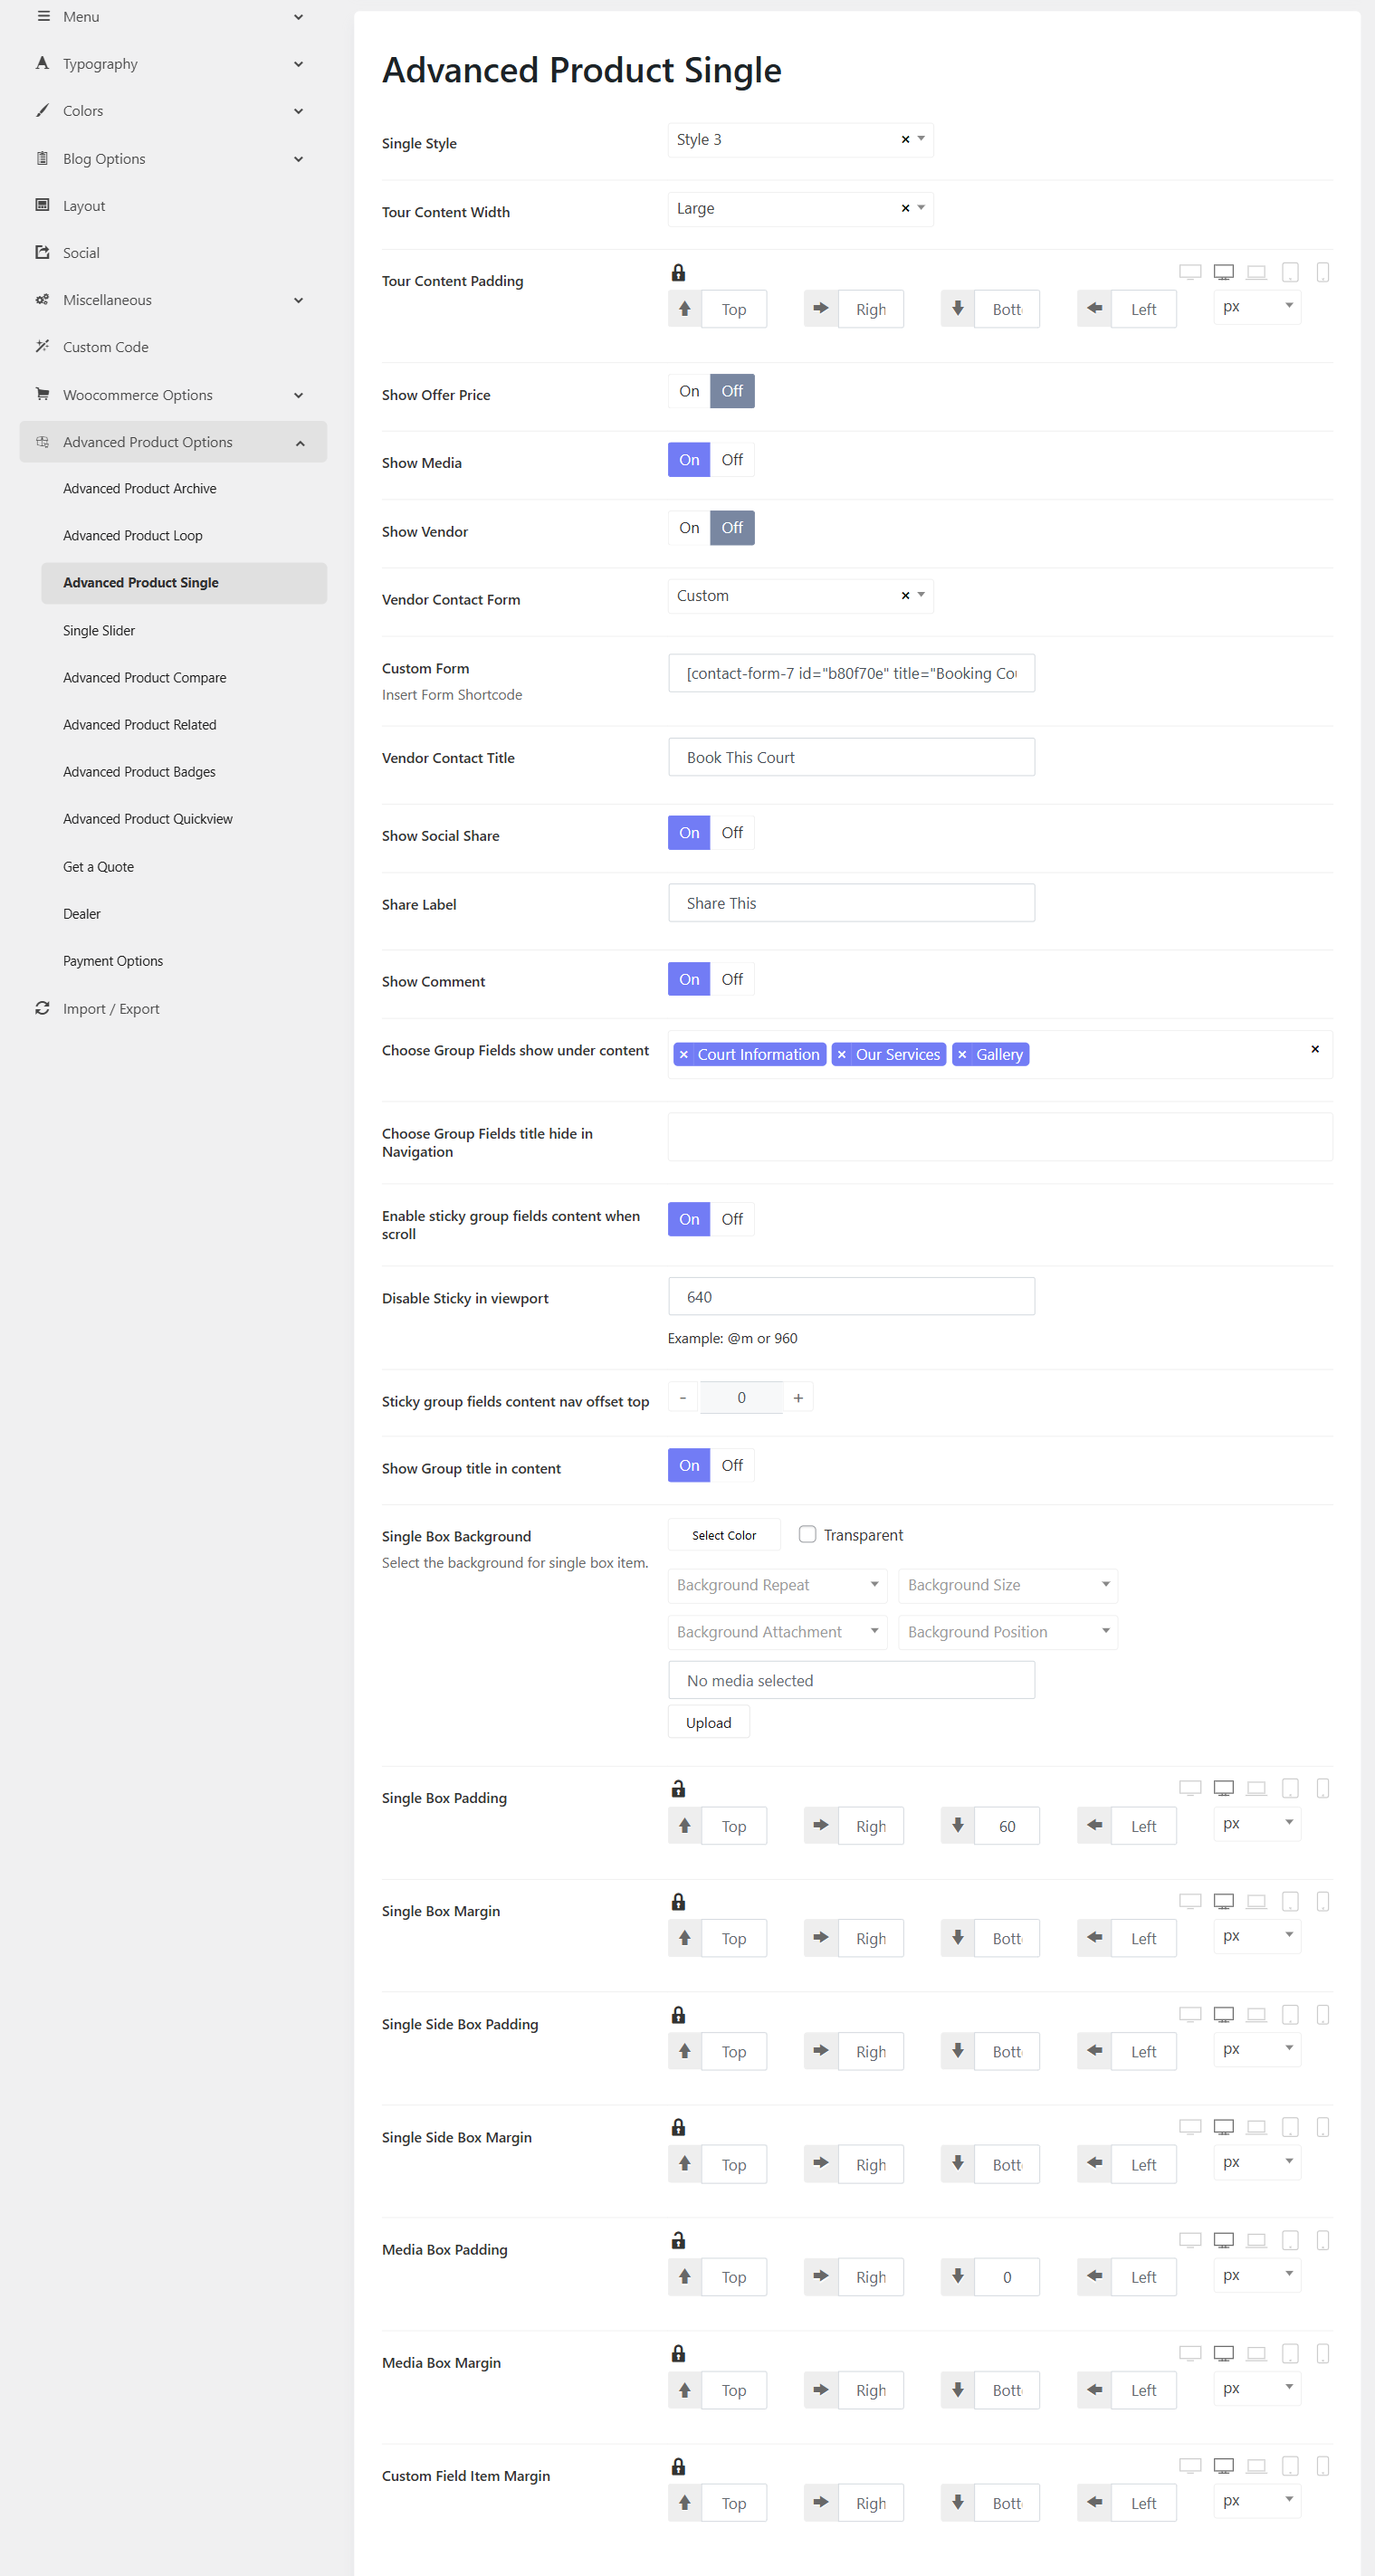This screenshot has height=2576, width=1375.
Task: Turn on Show Offer Price
Action: [689, 392]
